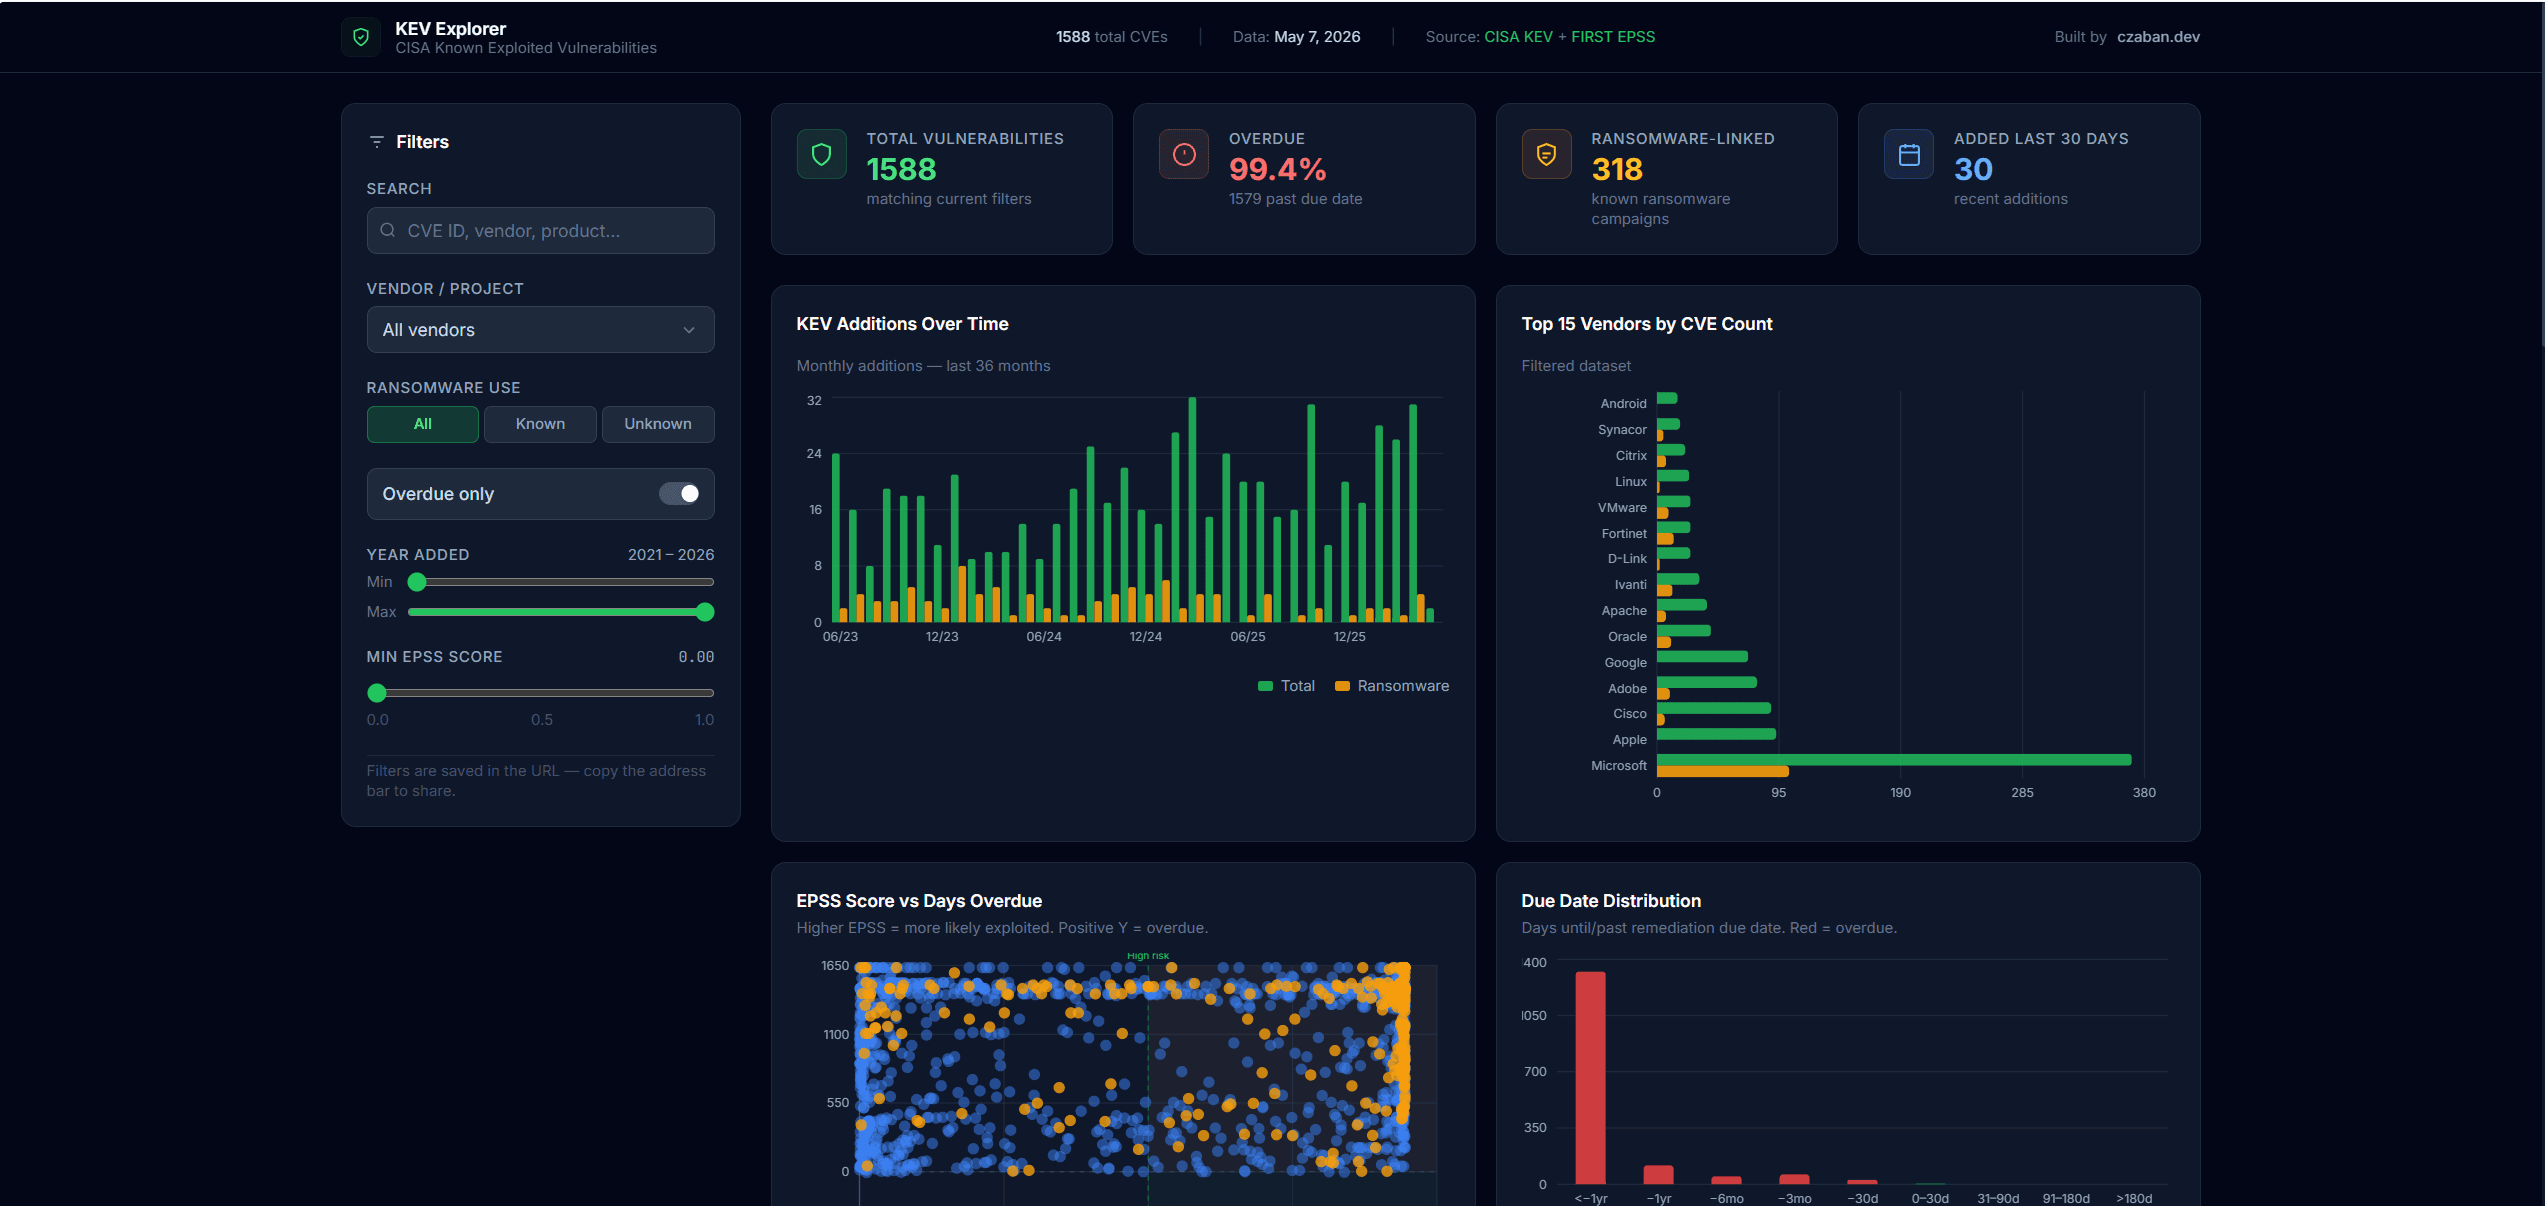Click the Monthly additions subtitle text
Viewport: 2545px width, 1206px height.
(x=923, y=366)
